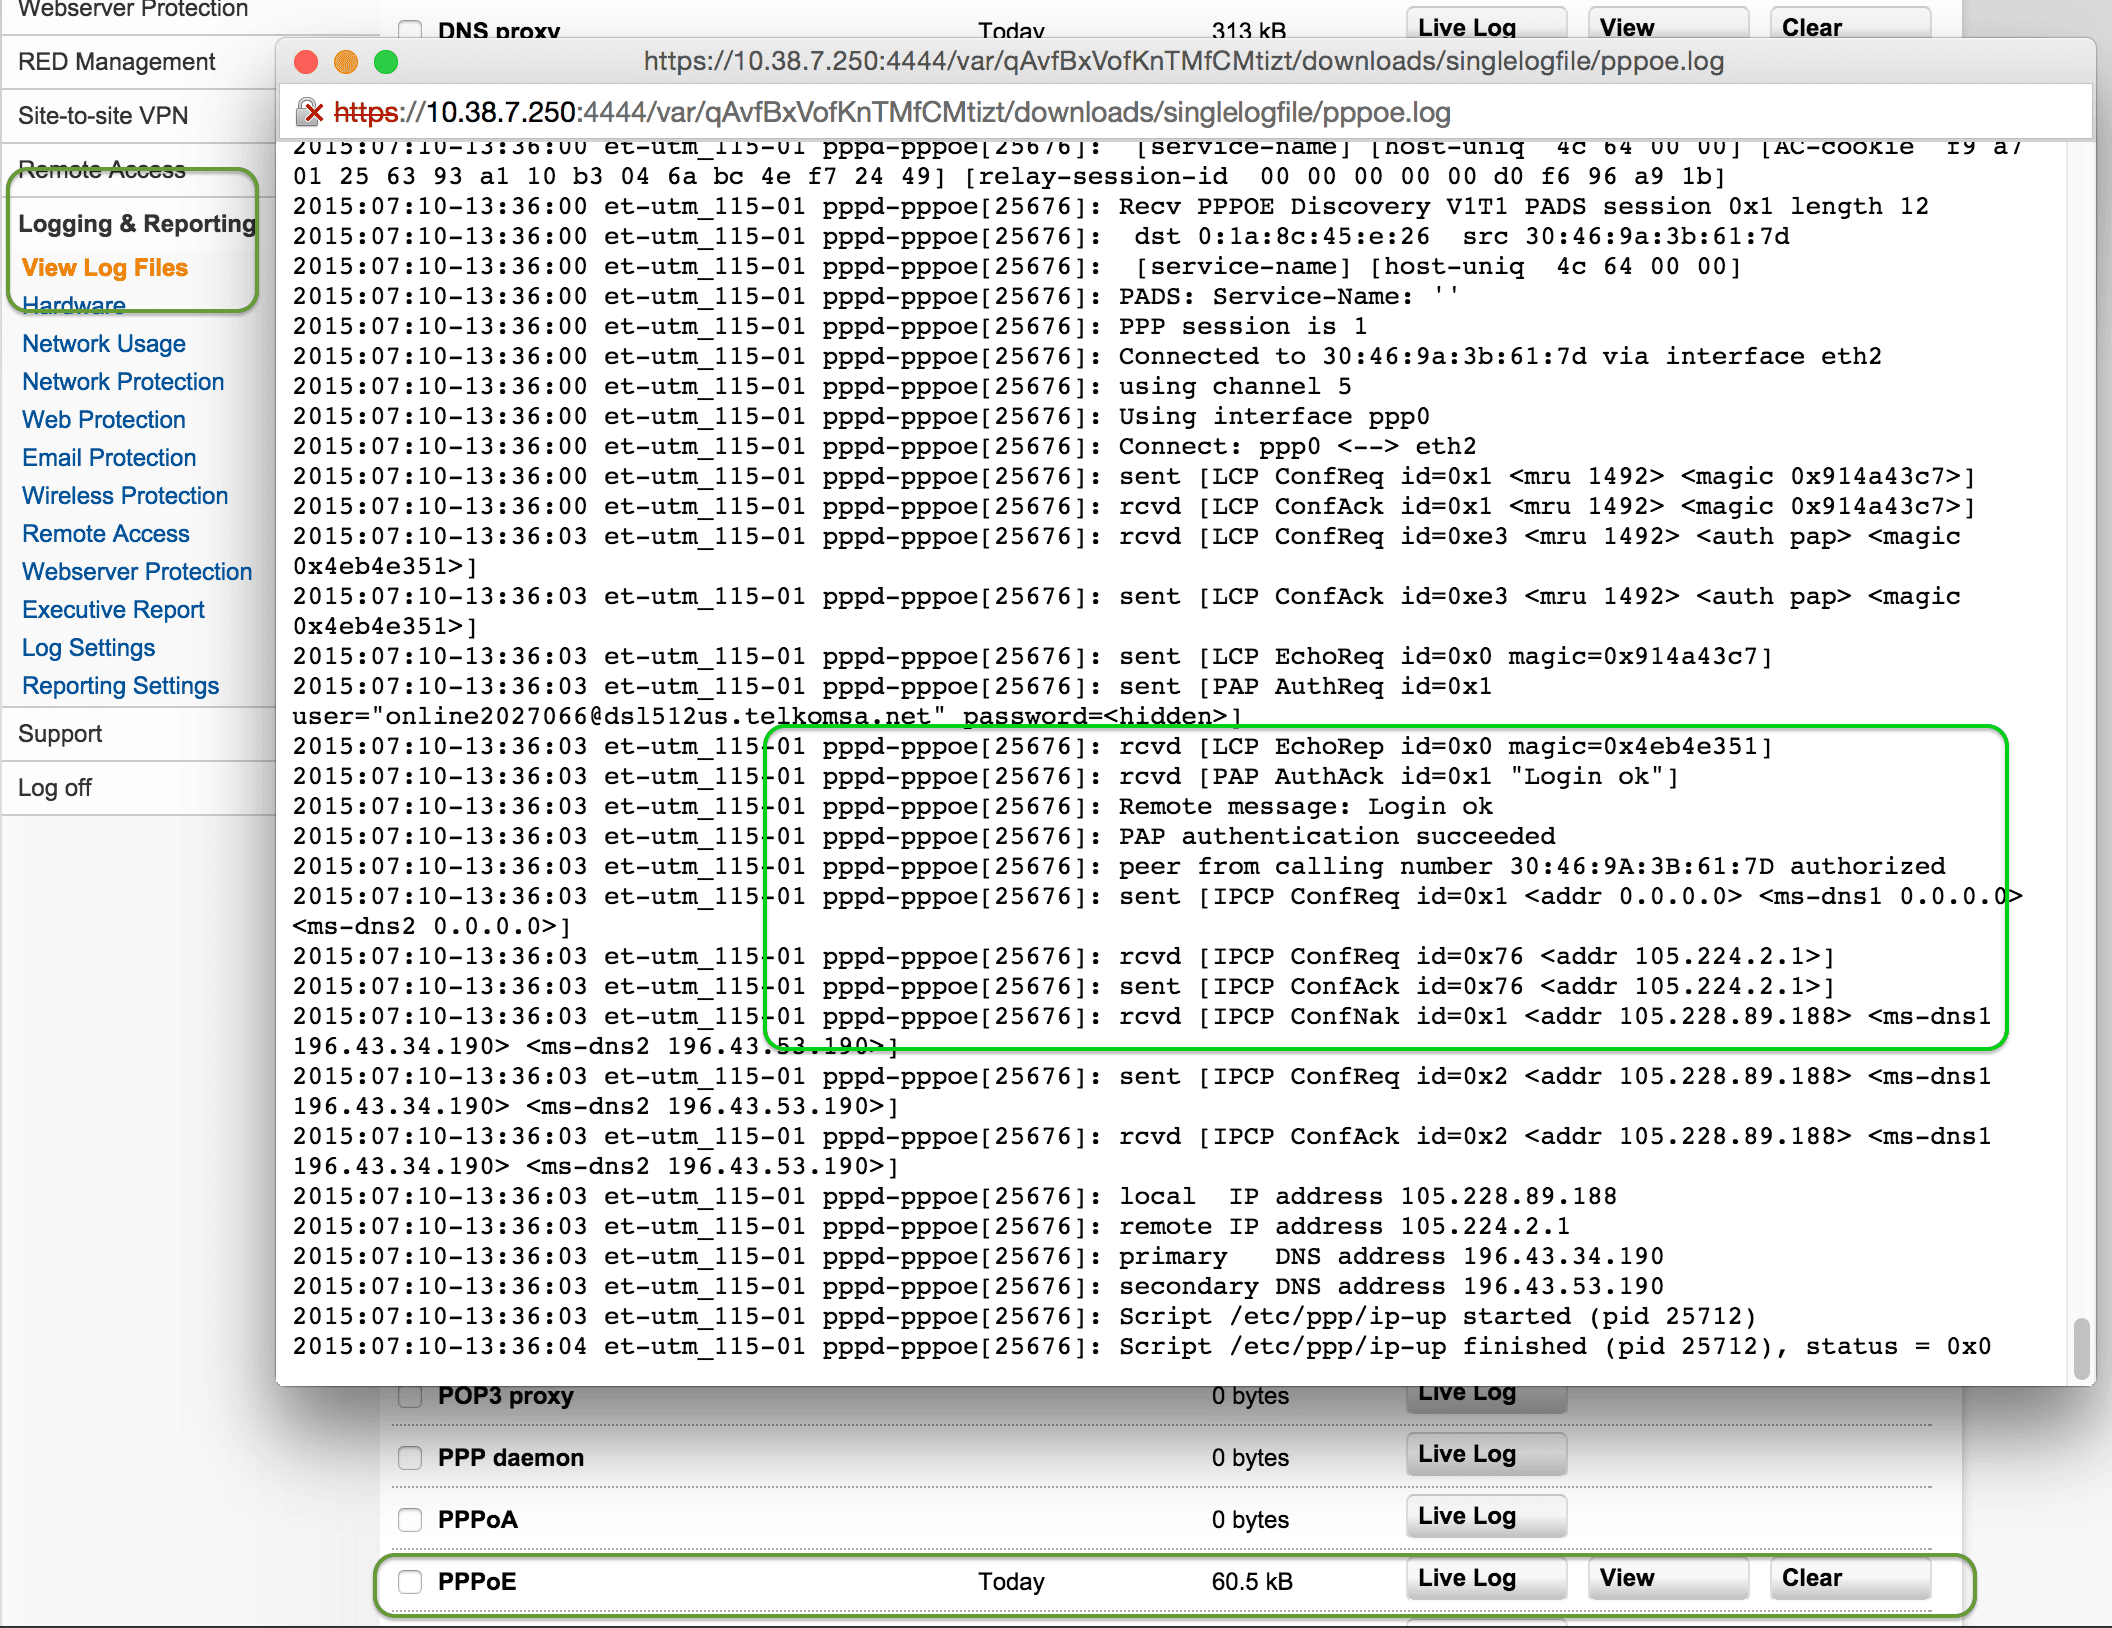2112x1628 pixels.
Task: Open Reporting Settings page
Action: click(x=121, y=686)
